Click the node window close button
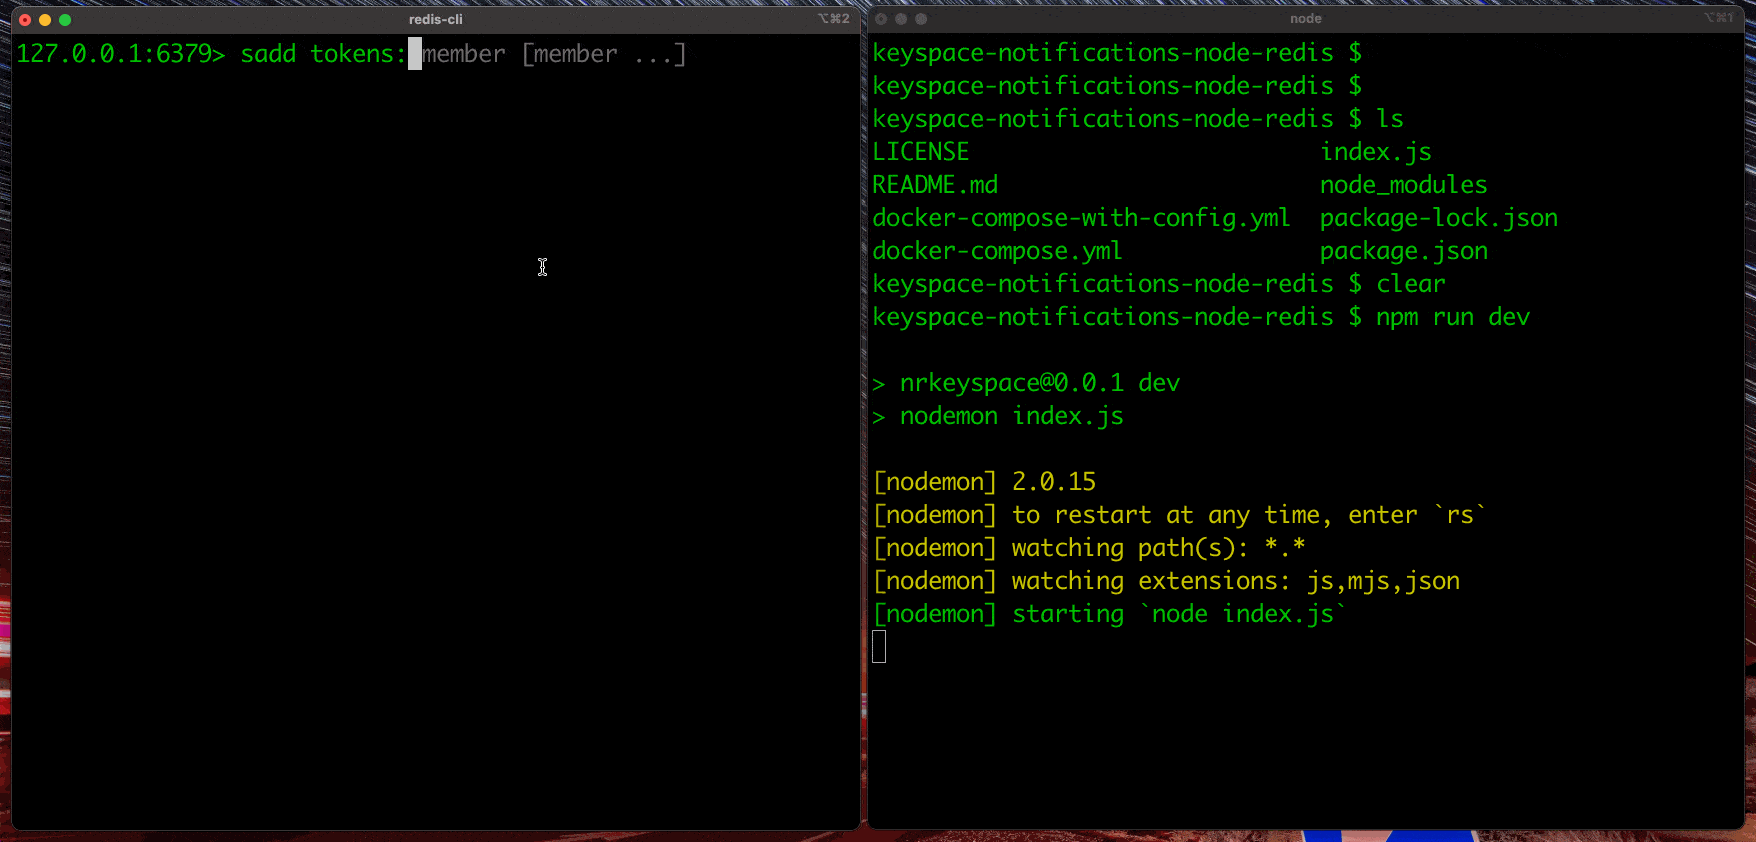 click(881, 19)
